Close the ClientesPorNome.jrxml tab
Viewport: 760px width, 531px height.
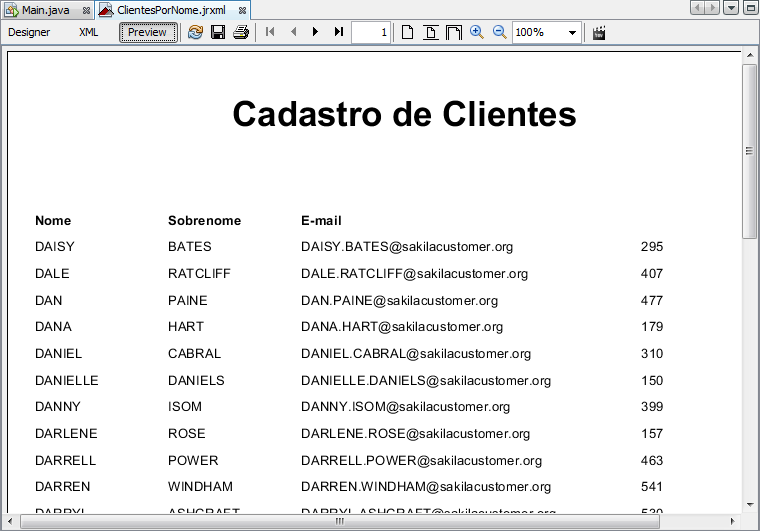[x=242, y=9]
